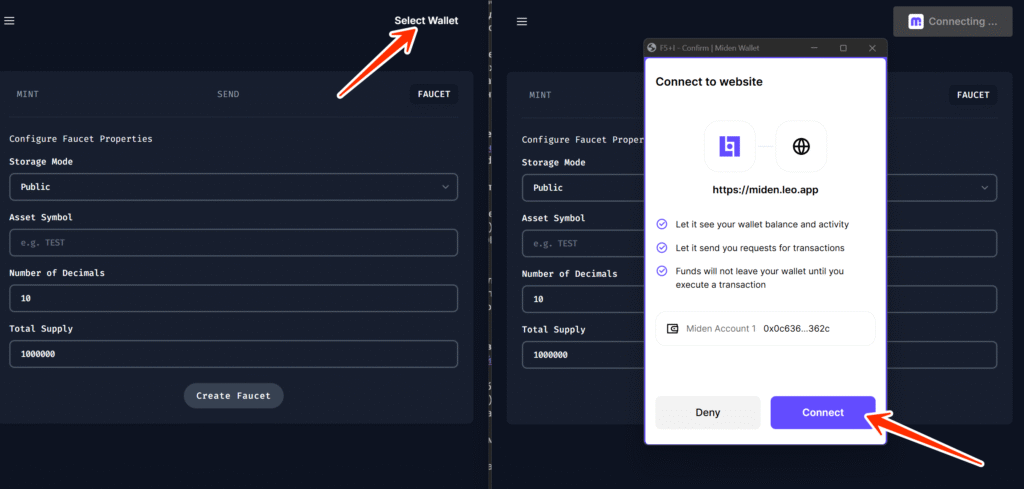Expand Storage Mode dropdown in right panel
This screenshot has width=1024, height=489.
[x=759, y=187]
